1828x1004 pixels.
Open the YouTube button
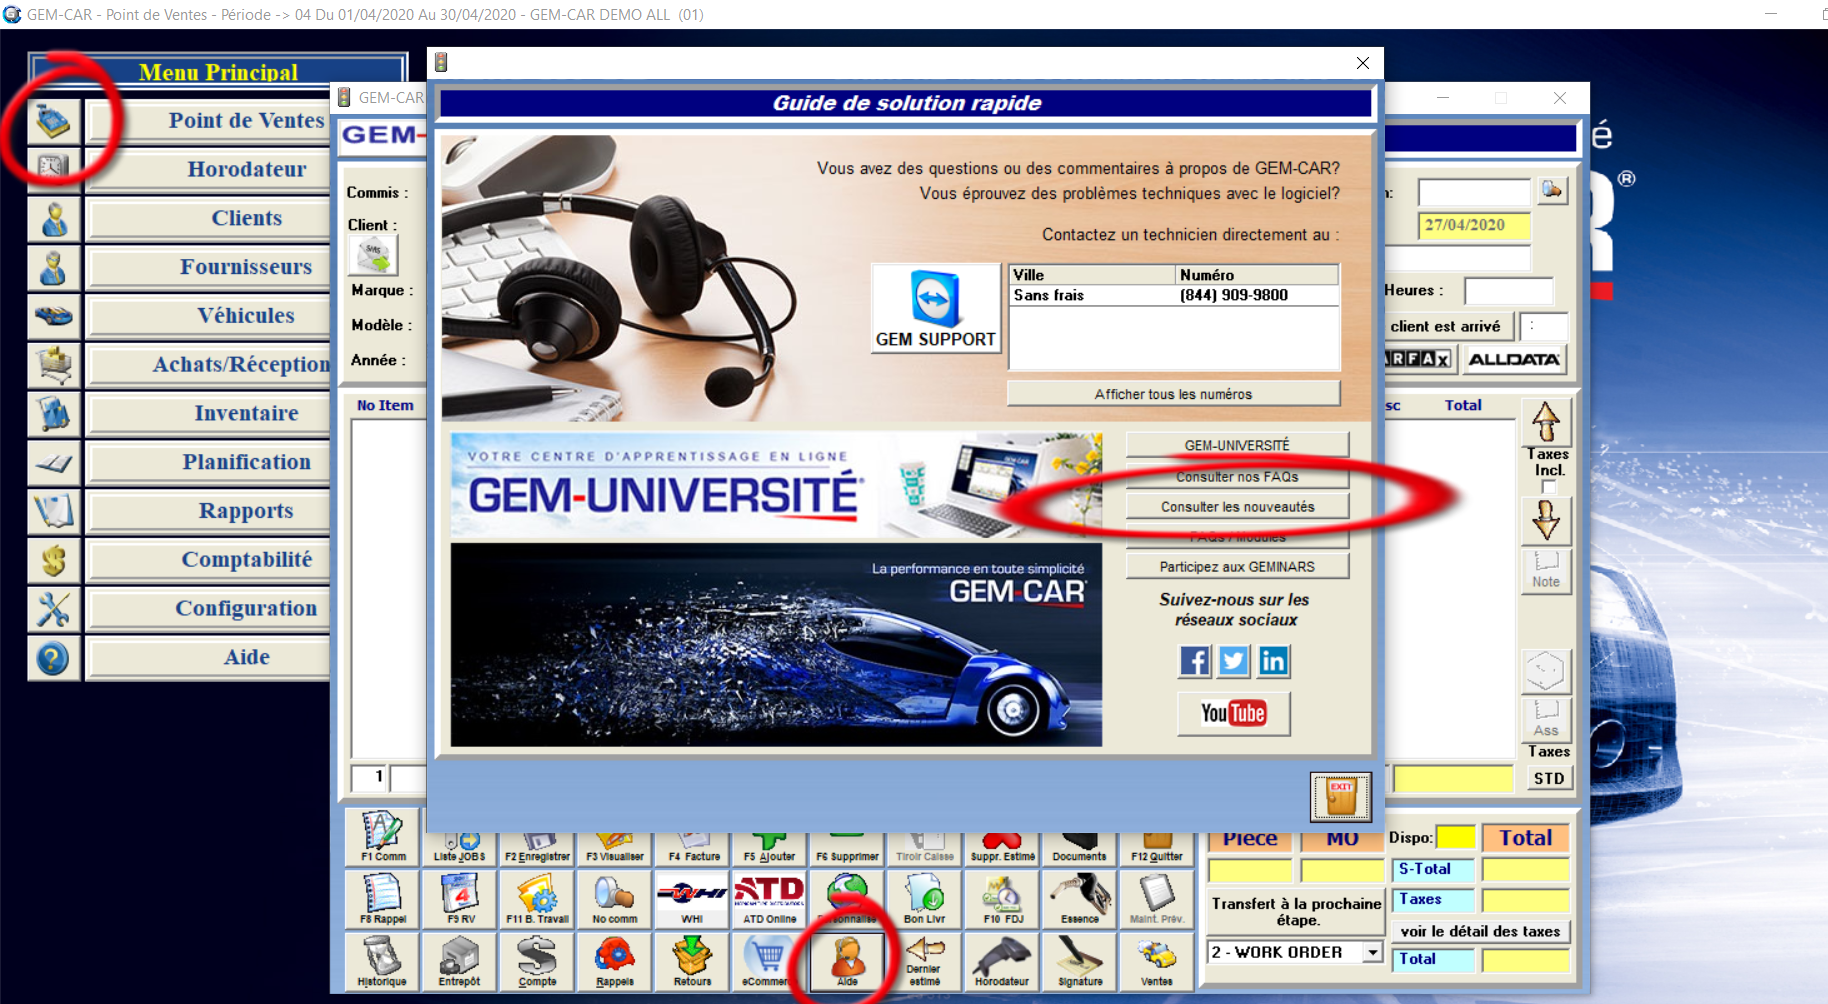[x=1234, y=713]
